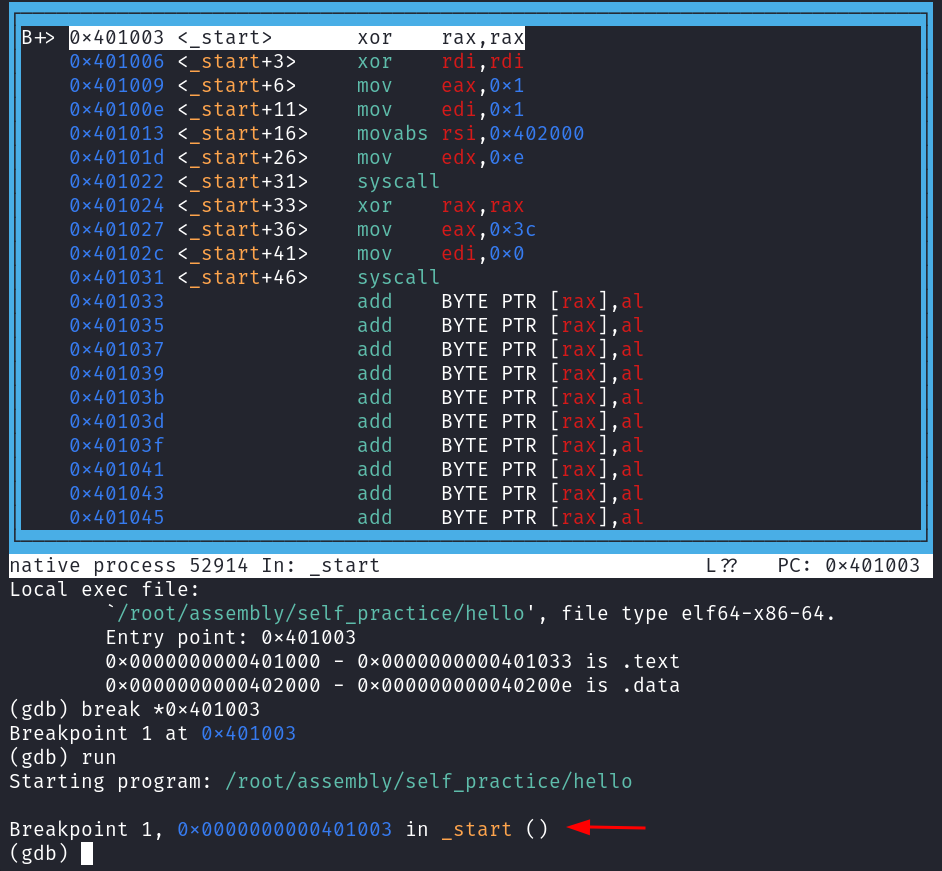This screenshot has width=942, height=871.
Task: Select the syscall instruction at _start+31
Action: [398, 182]
